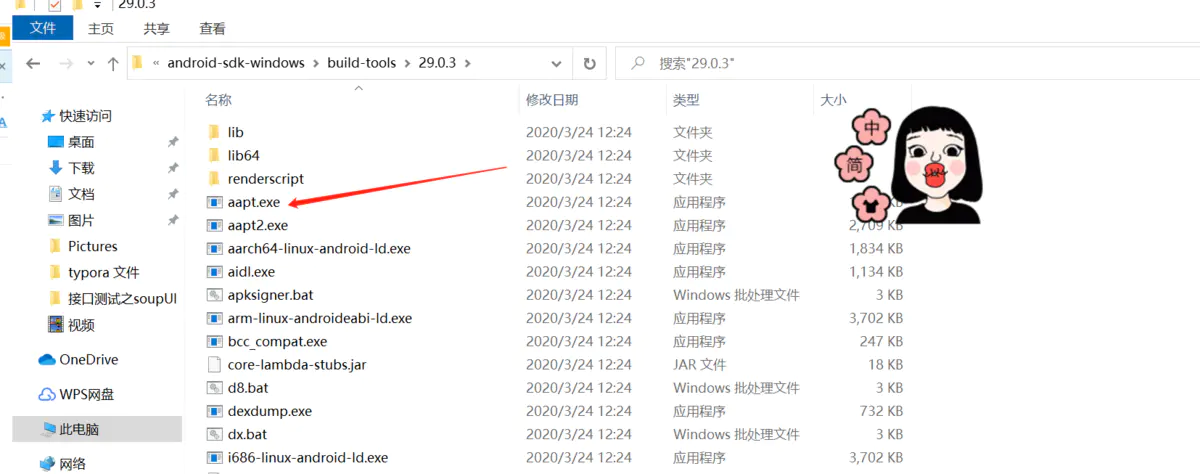Open 接口测试之soupUI in the sidebar

point(122,298)
